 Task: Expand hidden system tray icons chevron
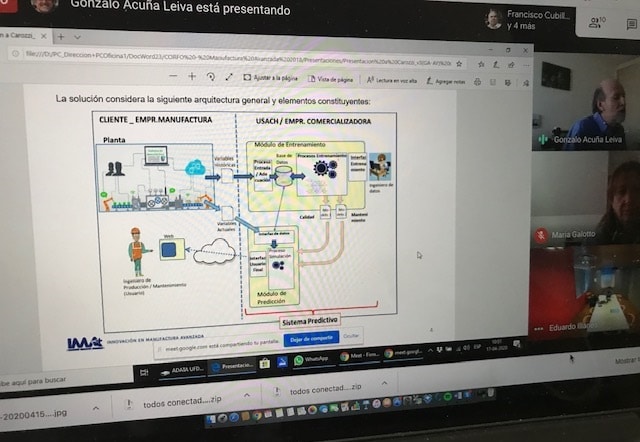(x=430, y=351)
